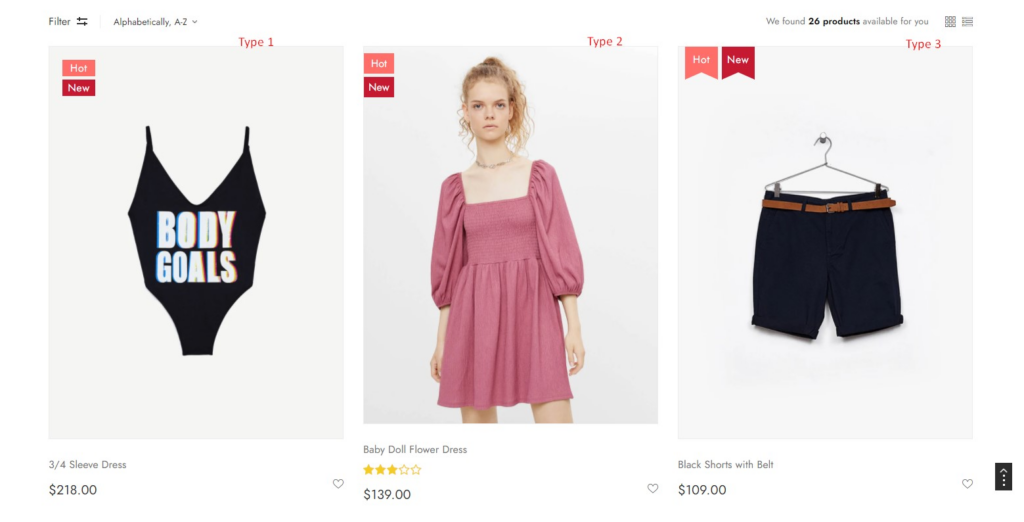The image size is (1024, 522).
Task: Add Black Shorts with Belt to wishlist
Action: [x=967, y=483]
